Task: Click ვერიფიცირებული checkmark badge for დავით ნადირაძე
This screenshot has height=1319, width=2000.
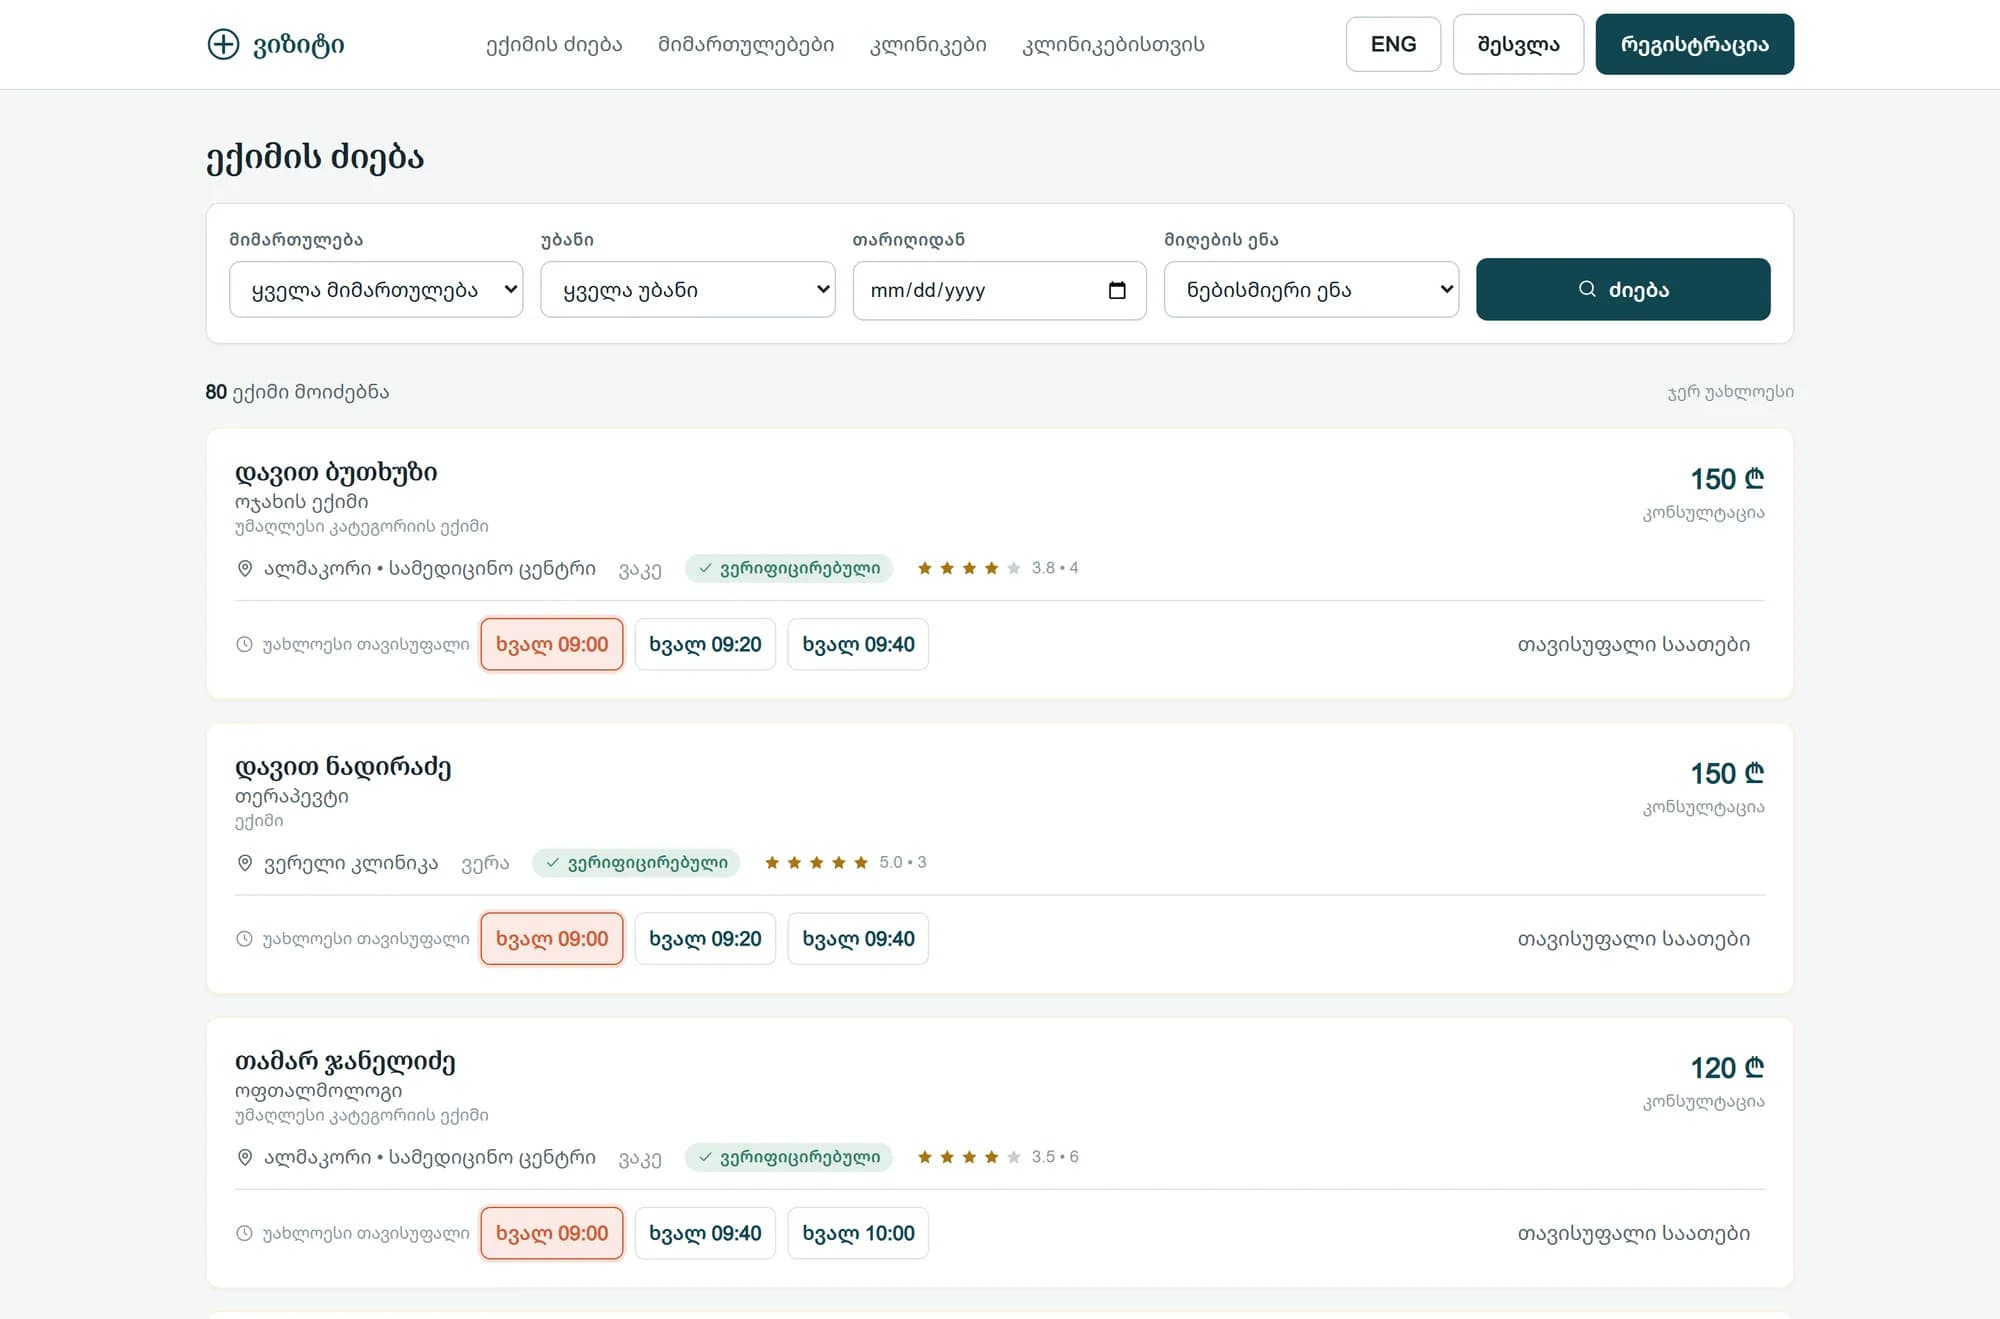Action: pos(636,862)
